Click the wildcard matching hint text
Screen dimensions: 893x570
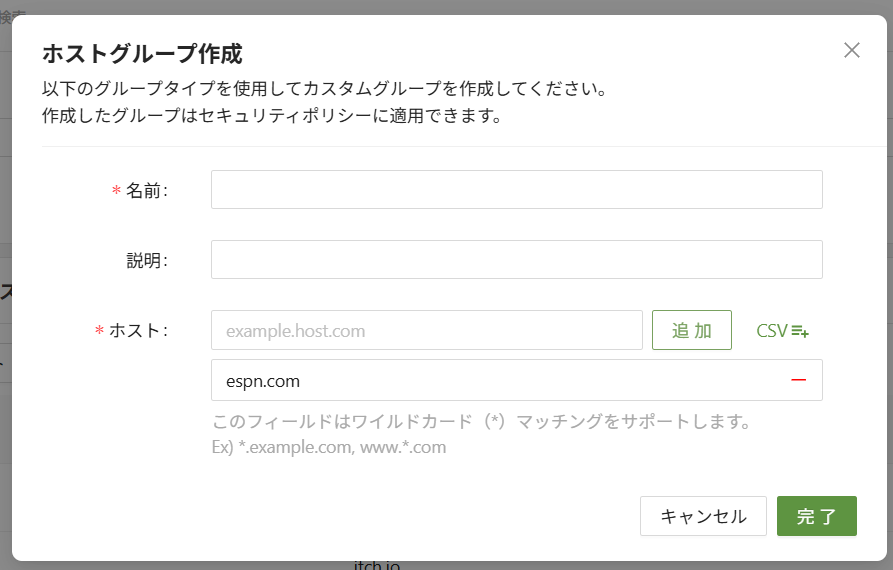[481, 421]
